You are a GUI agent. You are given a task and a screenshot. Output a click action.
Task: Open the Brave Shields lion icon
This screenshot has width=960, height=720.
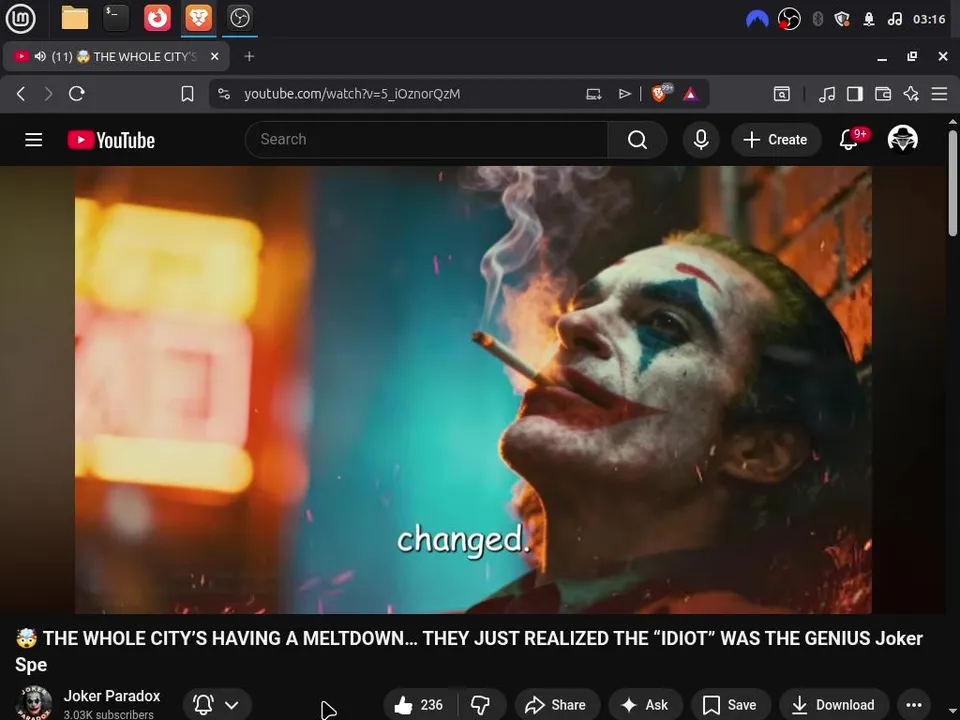click(661, 93)
